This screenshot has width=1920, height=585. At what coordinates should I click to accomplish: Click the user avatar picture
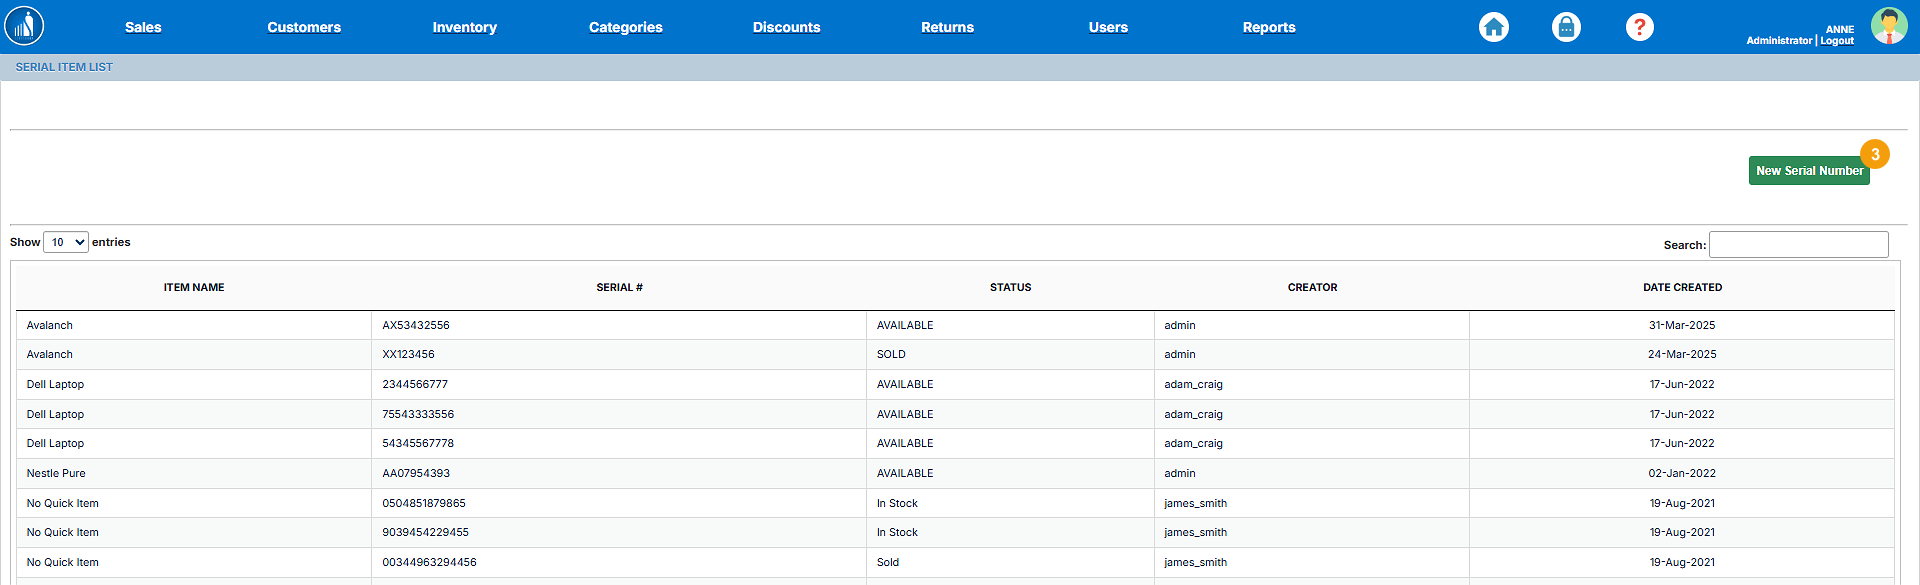pos(1888,26)
